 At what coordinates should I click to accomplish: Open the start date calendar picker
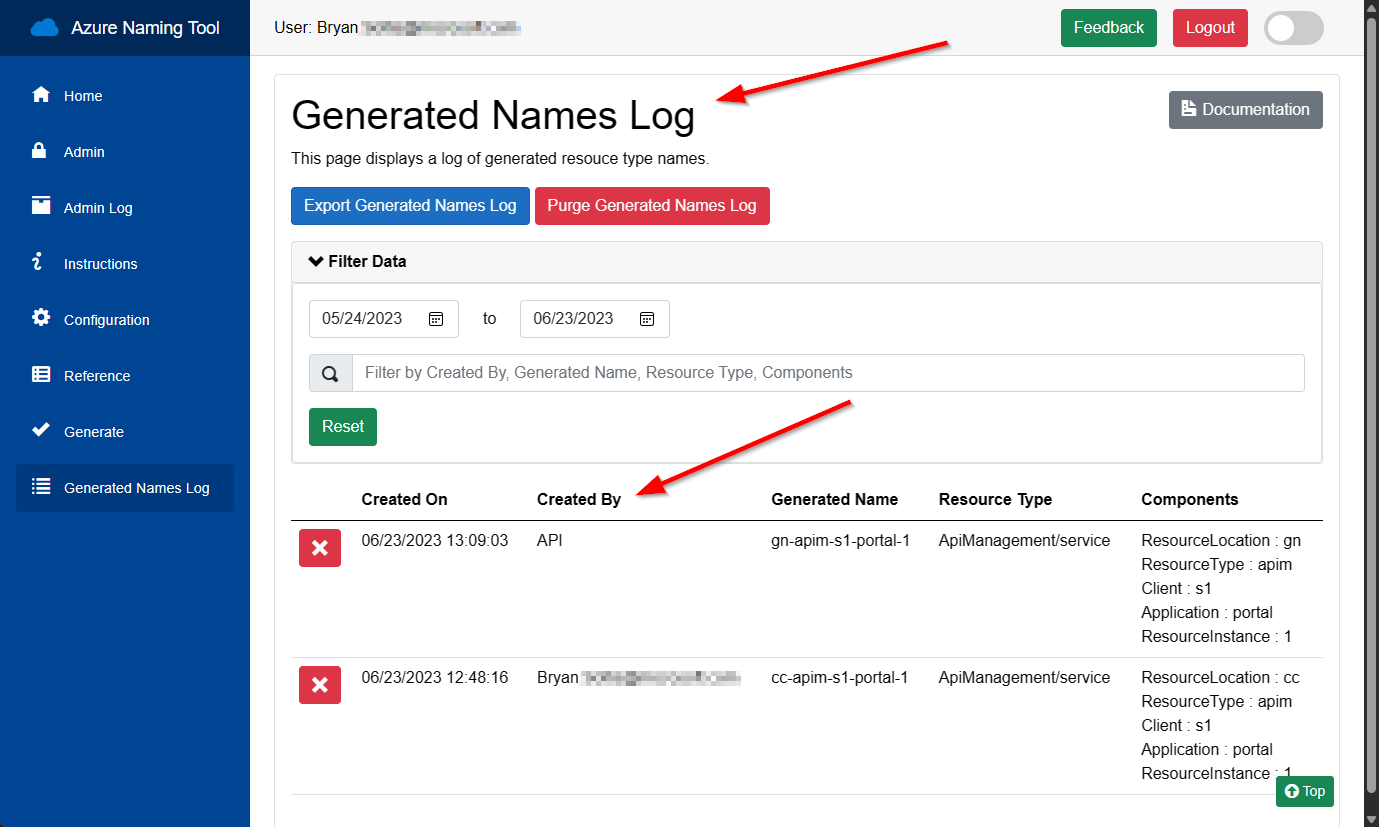coord(436,319)
